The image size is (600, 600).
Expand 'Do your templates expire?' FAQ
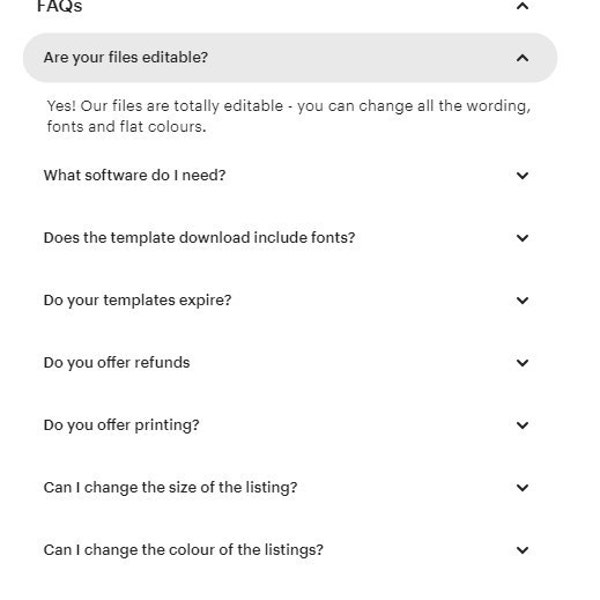pyautogui.click(x=290, y=300)
